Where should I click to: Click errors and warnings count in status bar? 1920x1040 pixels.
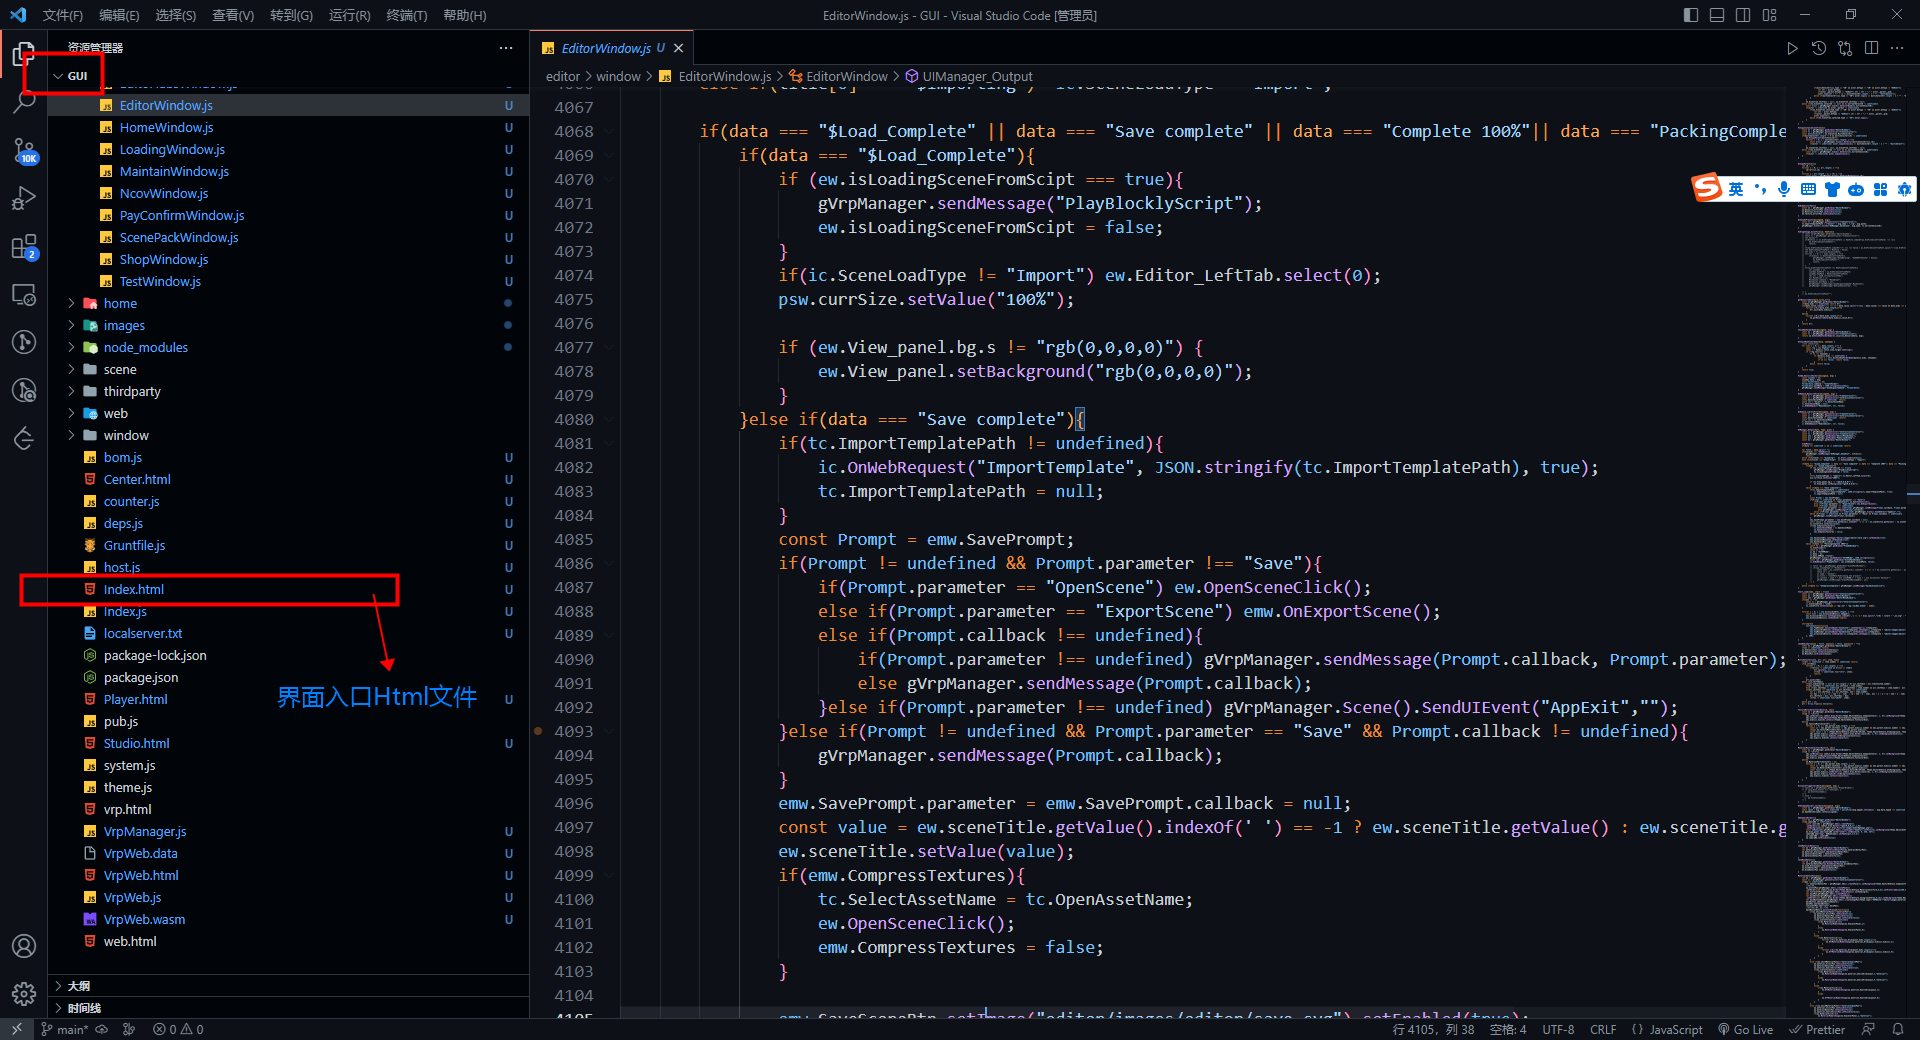click(x=178, y=1029)
